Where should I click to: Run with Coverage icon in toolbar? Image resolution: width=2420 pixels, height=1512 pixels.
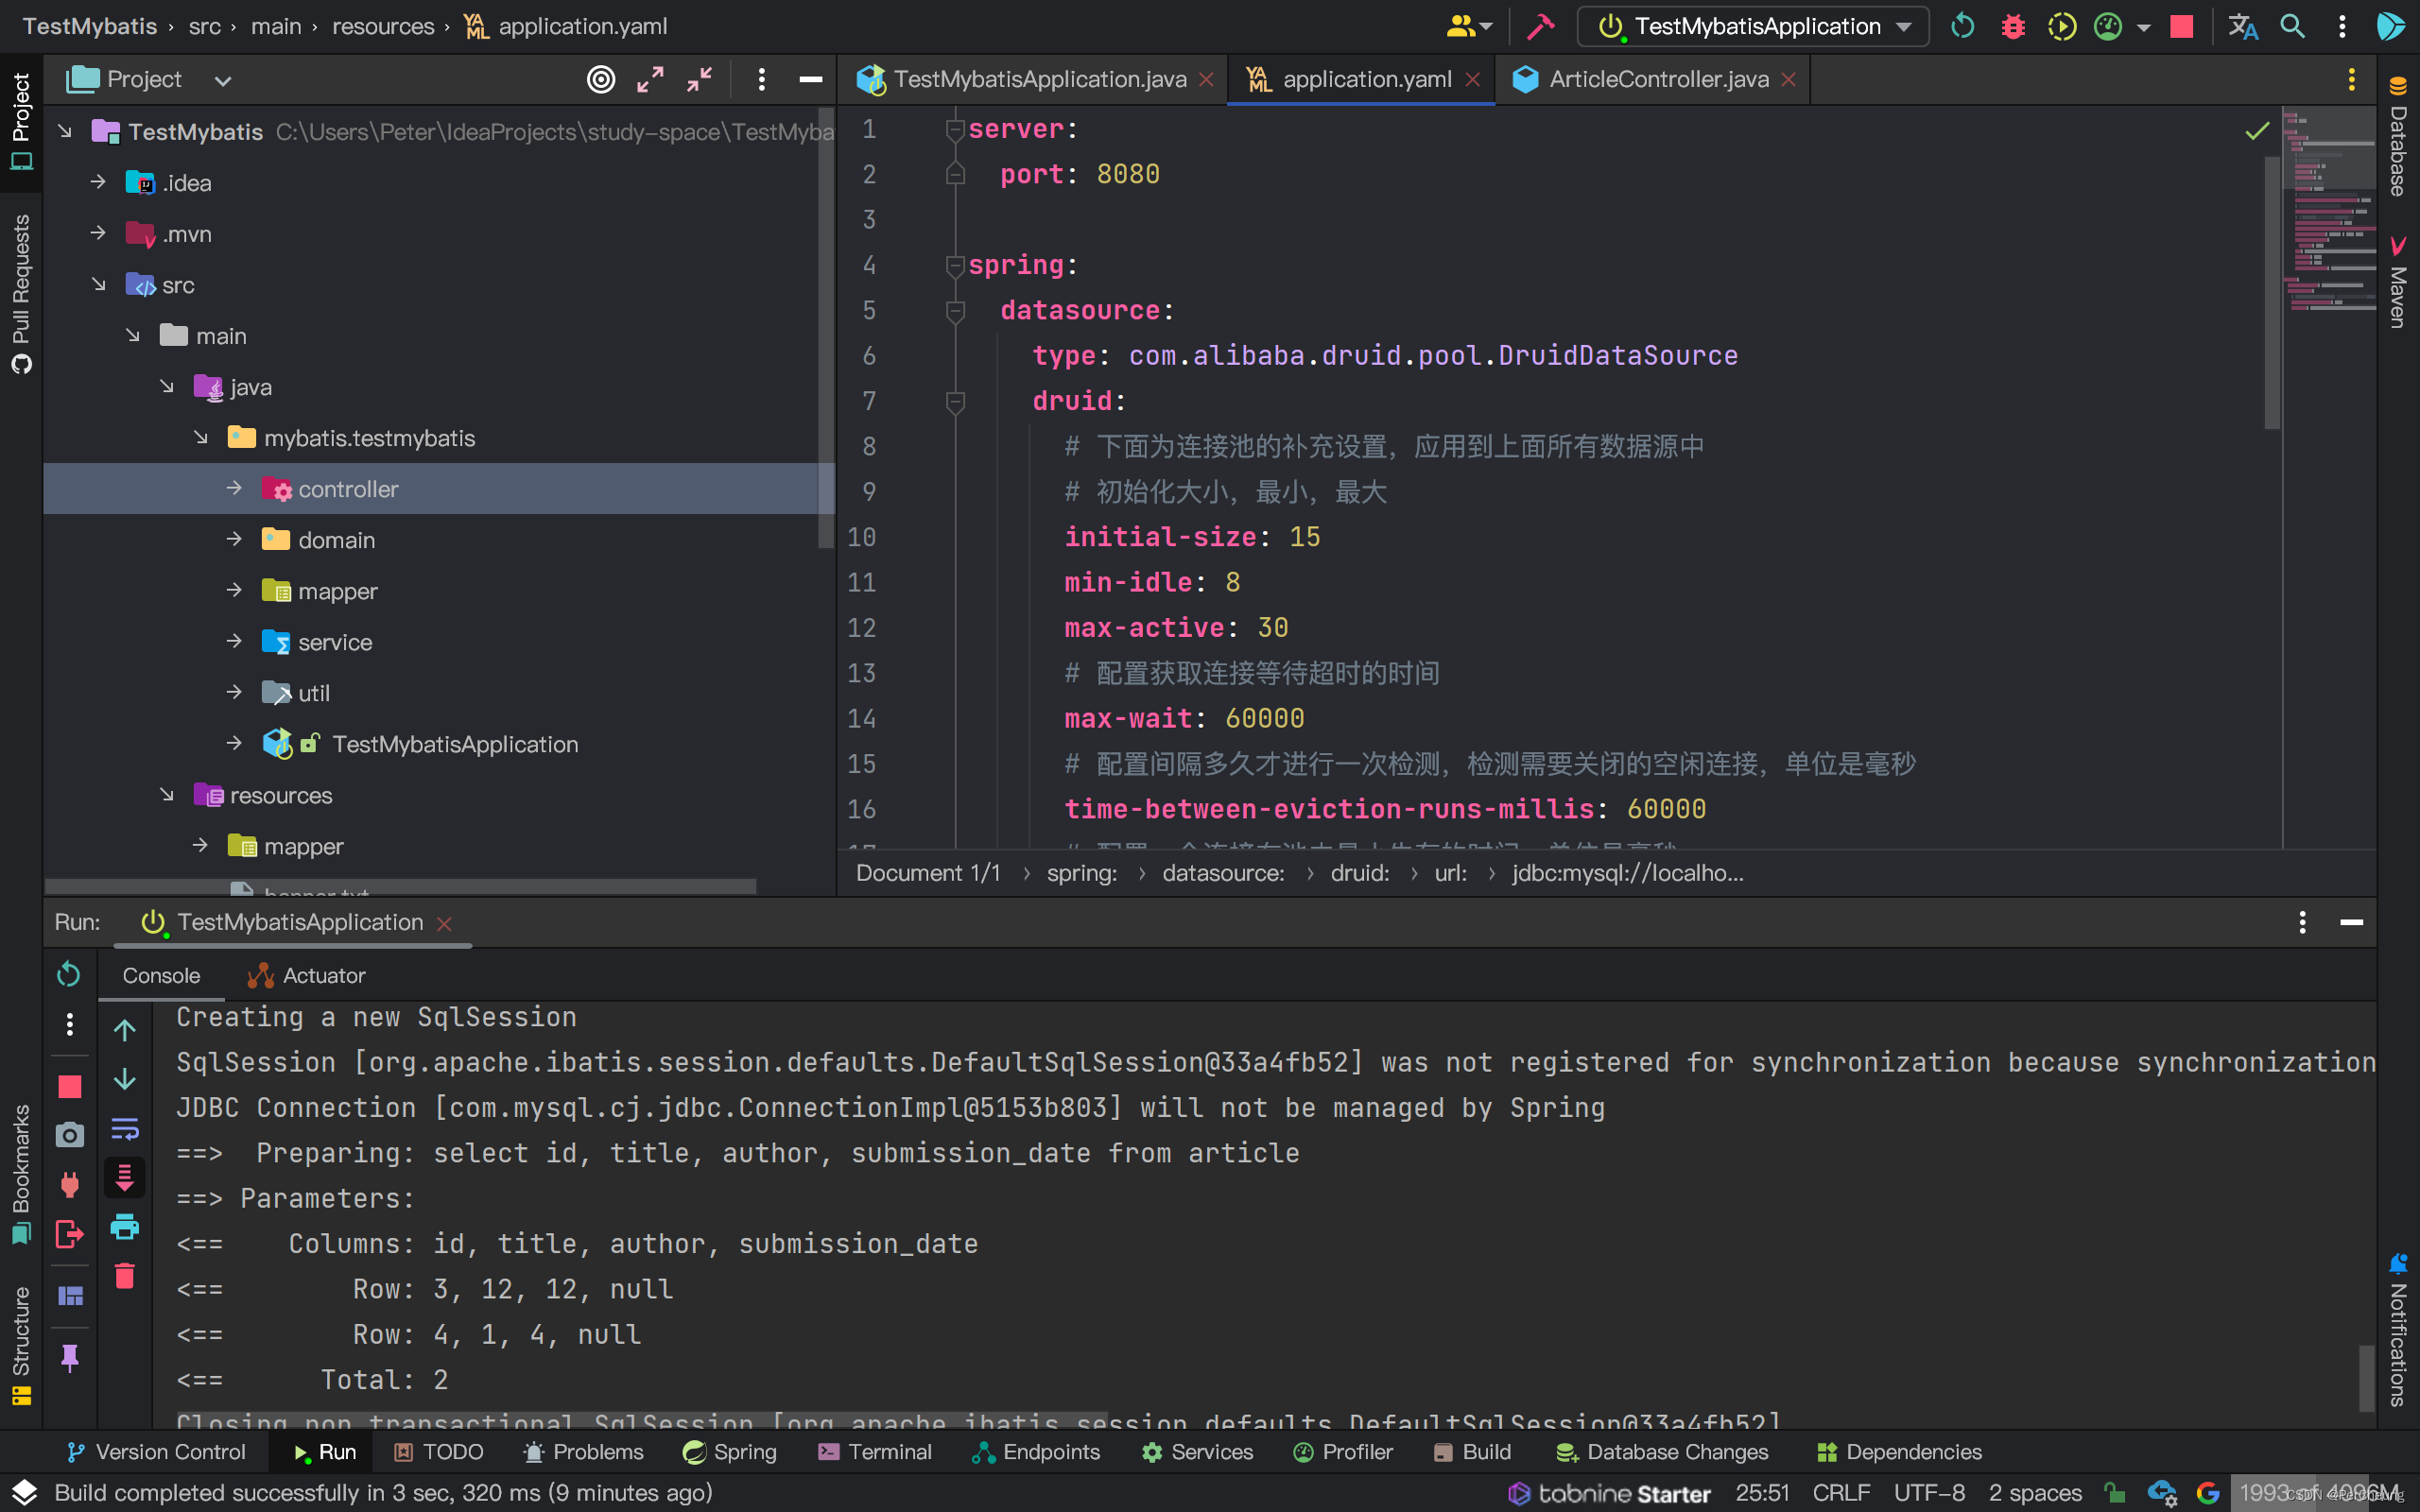click(x=2061, y=27)
